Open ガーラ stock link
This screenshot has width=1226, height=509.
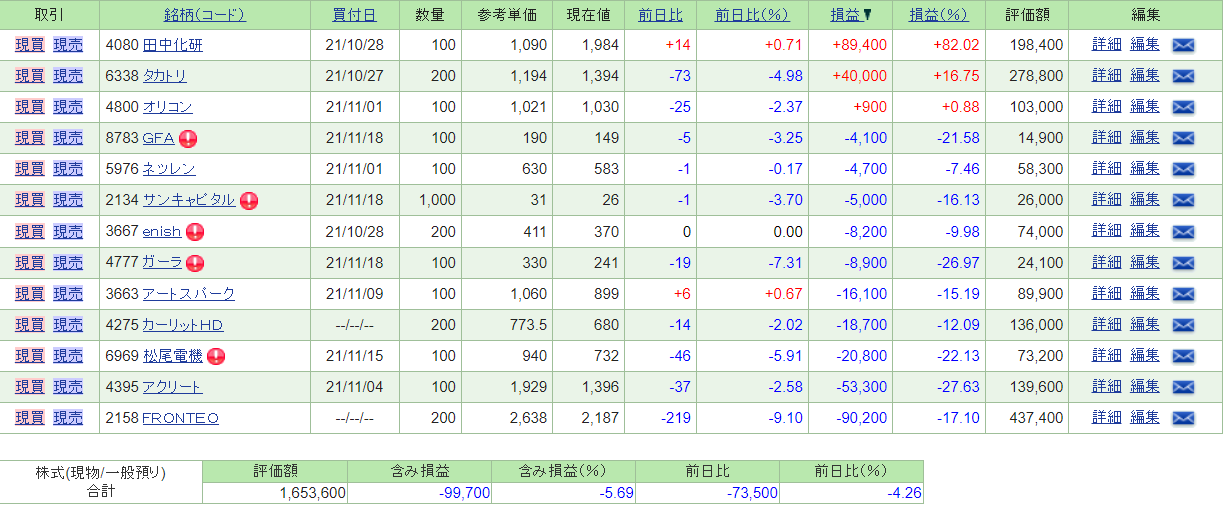coord(162,263)
